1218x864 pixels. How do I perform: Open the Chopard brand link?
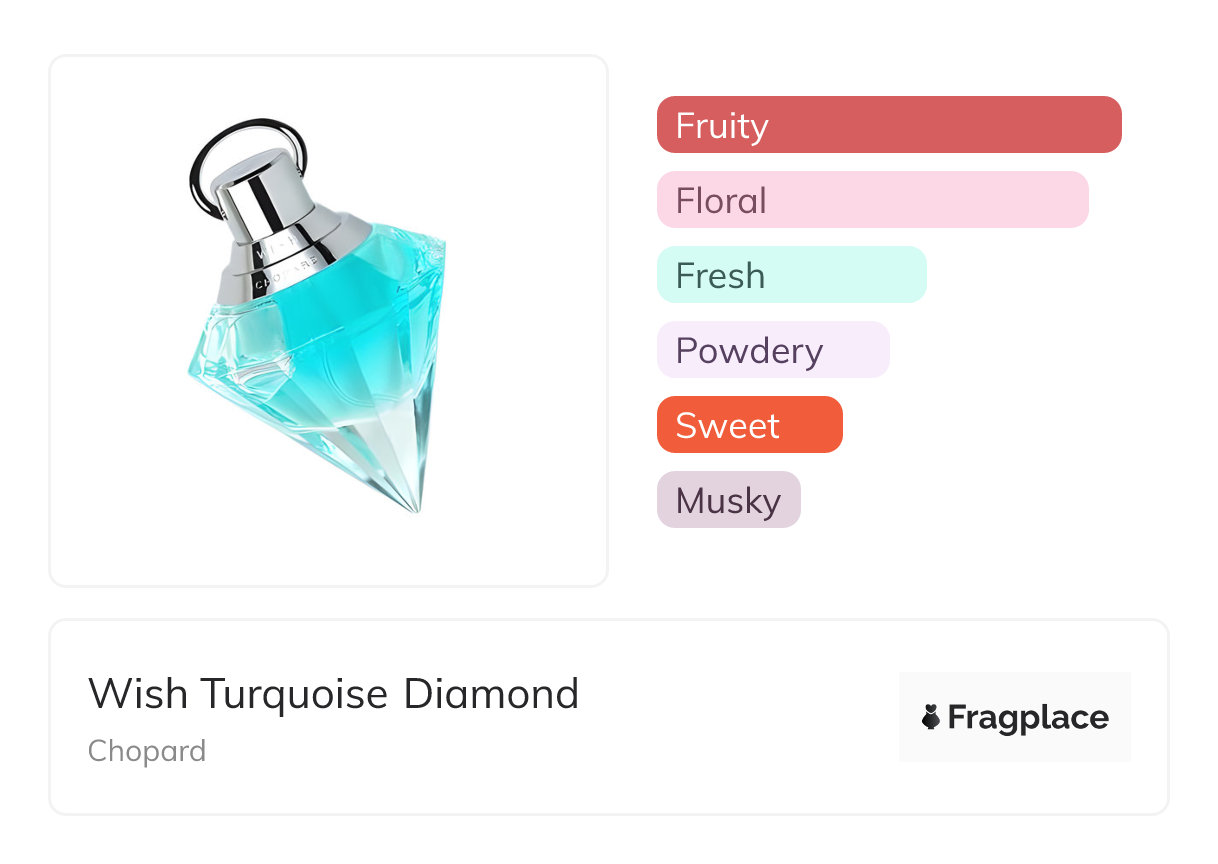[147, 751]
